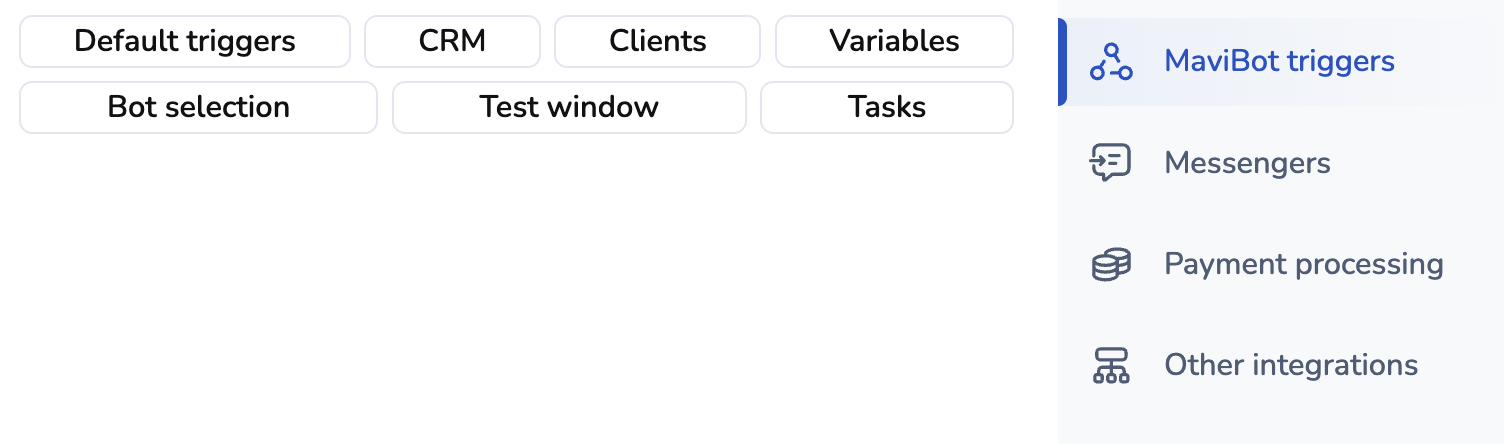This screenshot has height=444, width=1504.
Task: Click the Tasks button
Action: pyautogui.click(x=887, y=107)
